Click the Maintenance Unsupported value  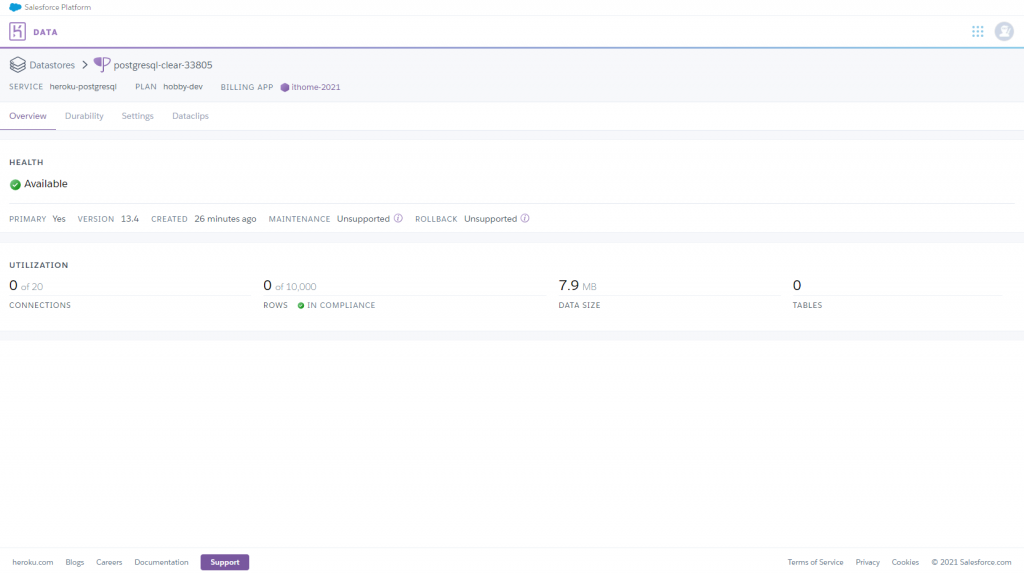363,219
